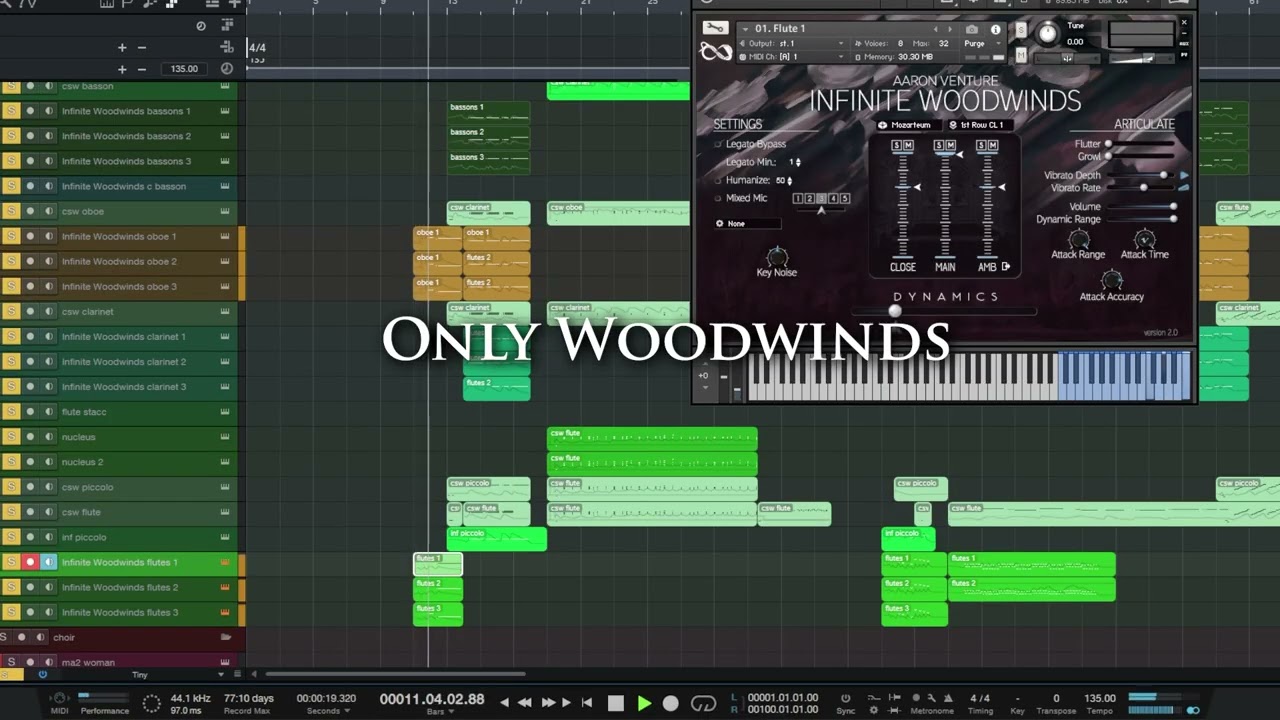The height and width of the screenshot is (720, 1280).
Task: Open the Mozarteum room dropdown
Action: click(x=909, y=125)
